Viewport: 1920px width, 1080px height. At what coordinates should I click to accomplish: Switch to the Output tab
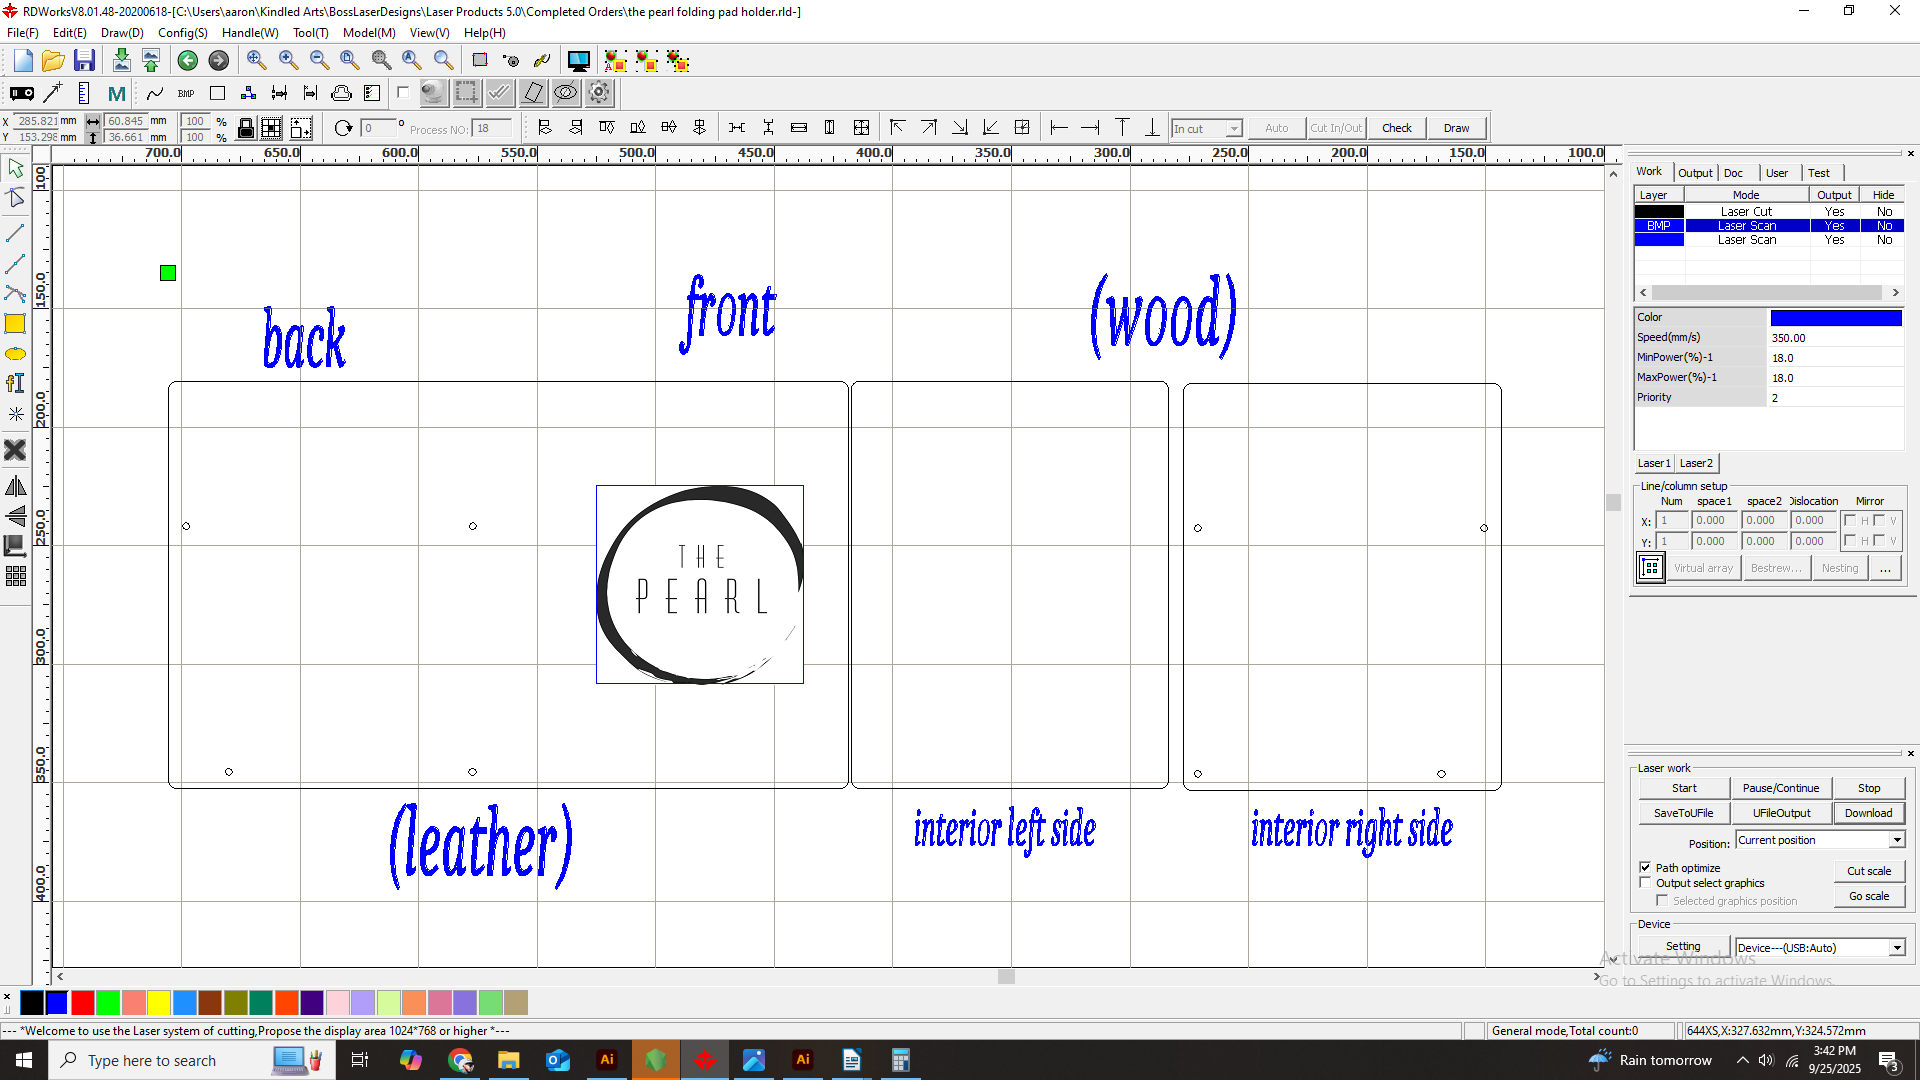tap(1695, 173)
